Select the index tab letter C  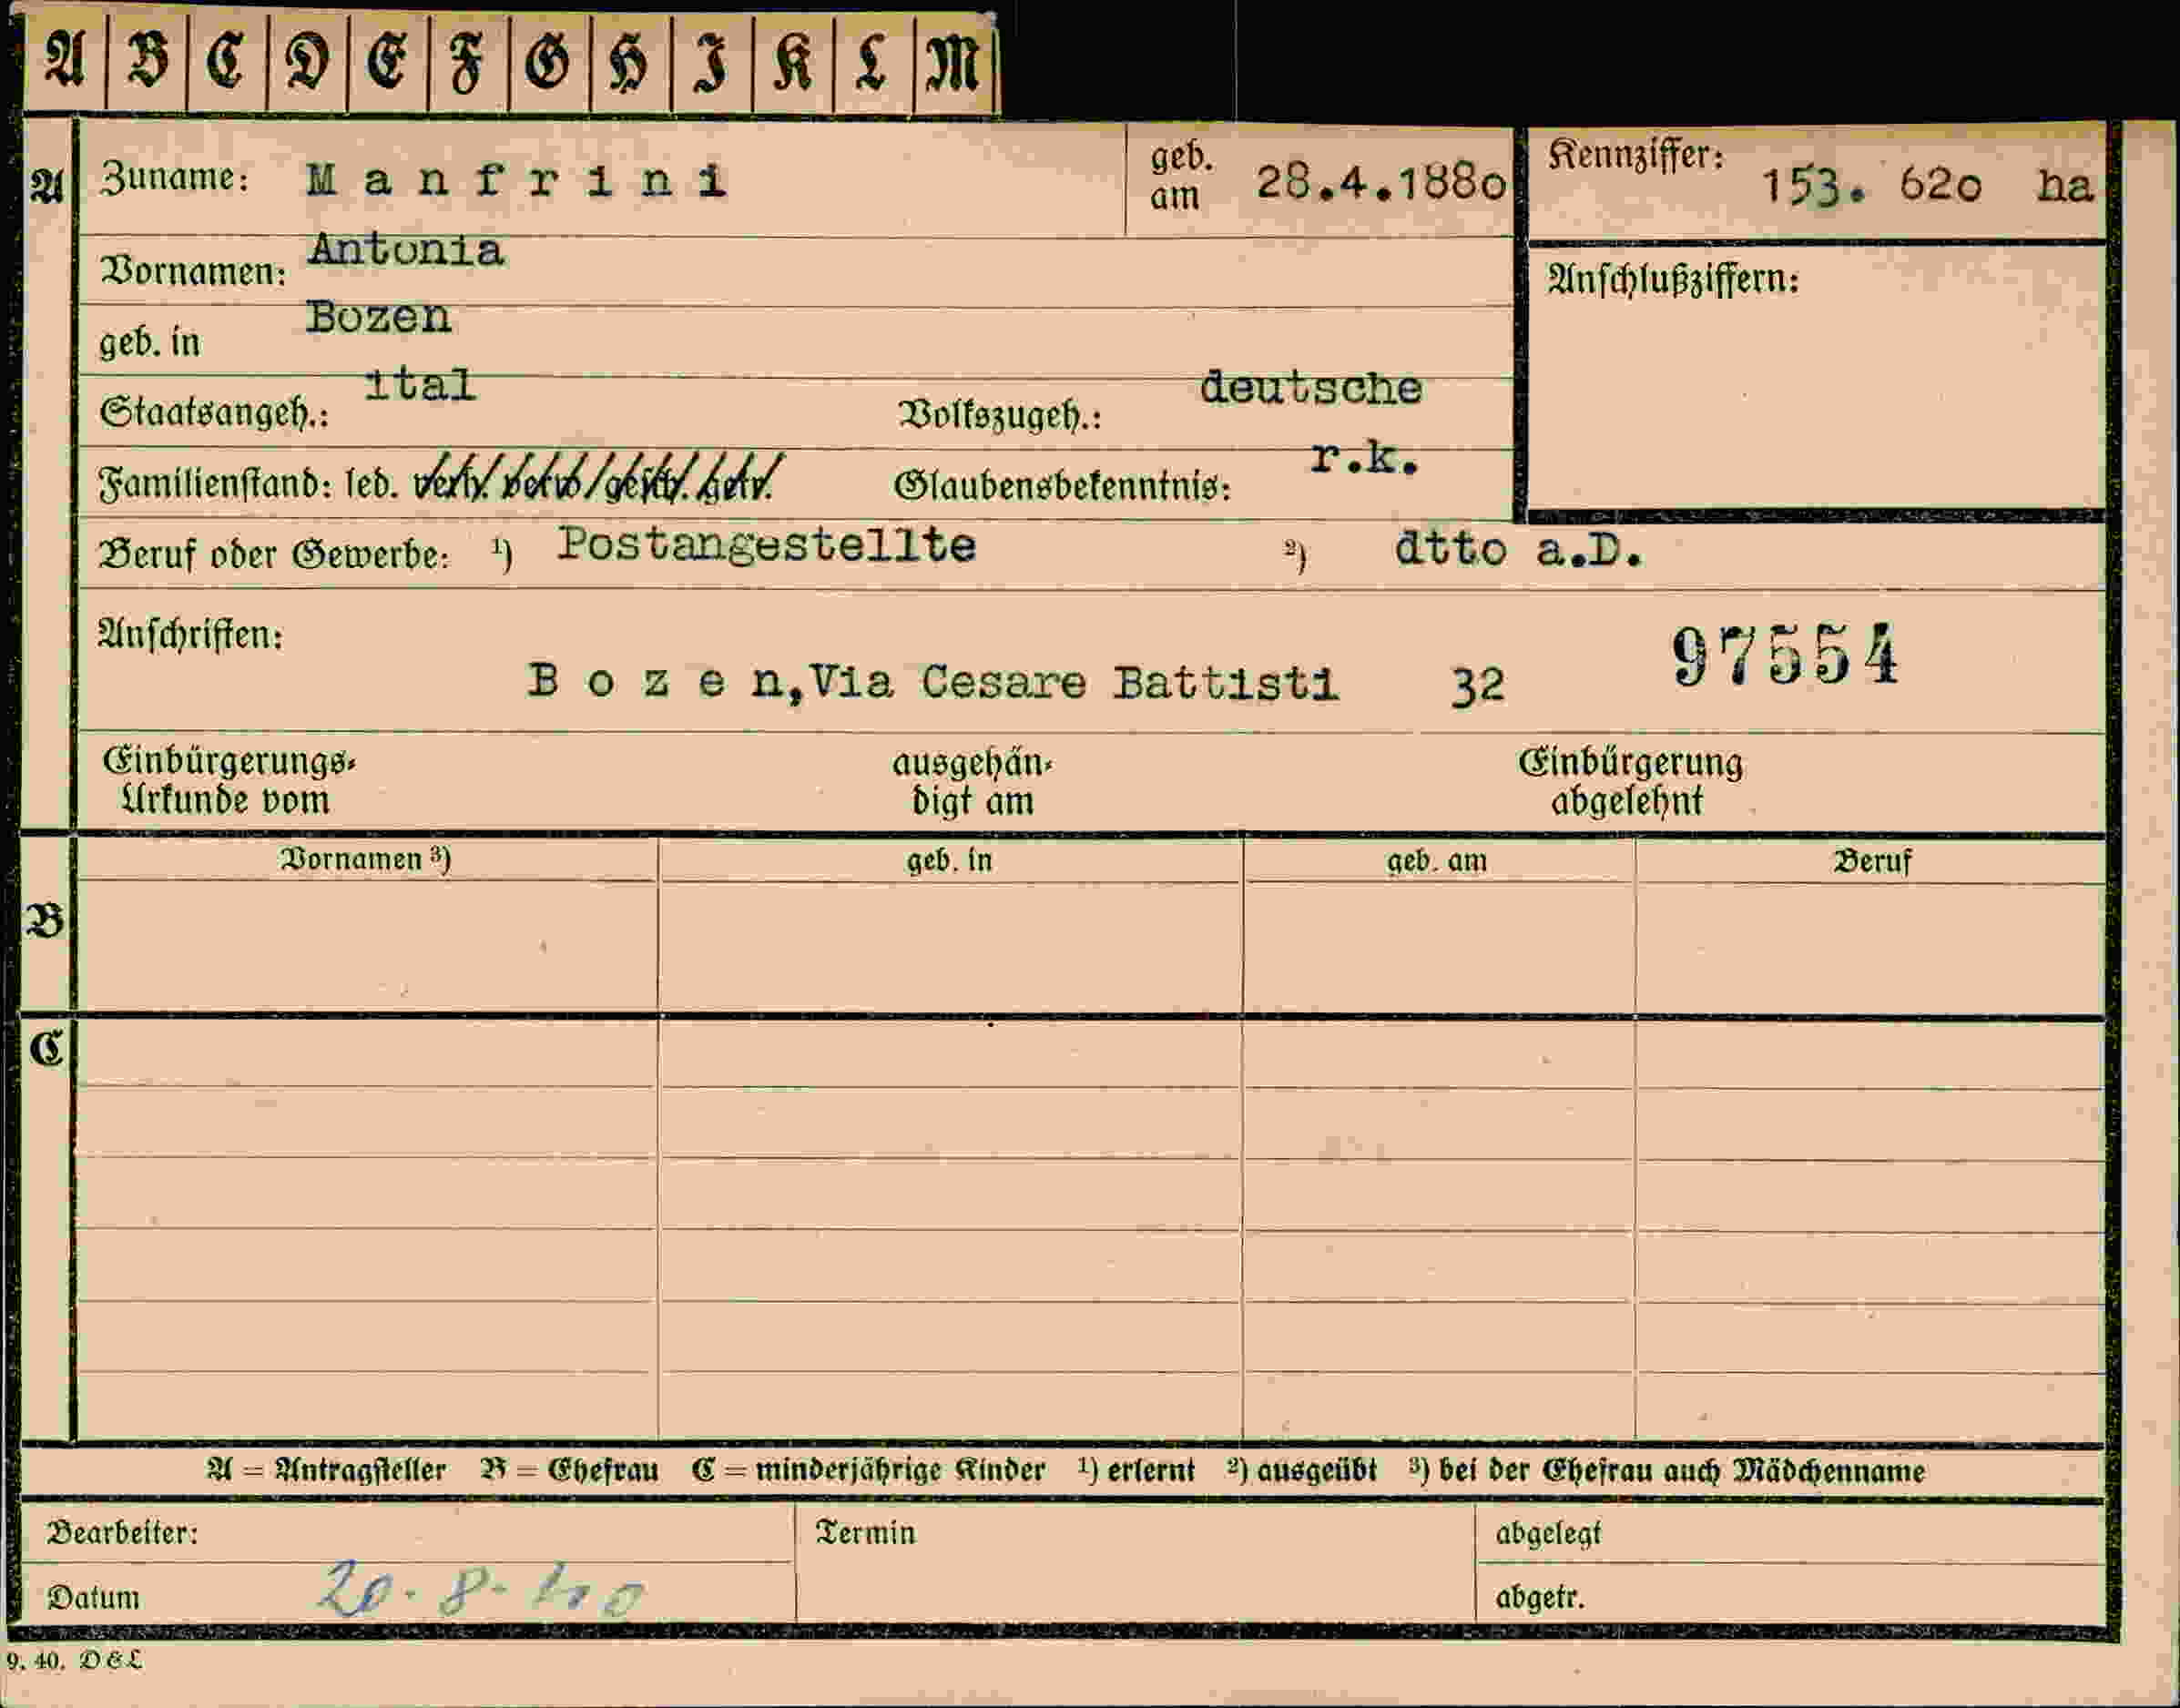pyautogui.click(x=226, y=60)
